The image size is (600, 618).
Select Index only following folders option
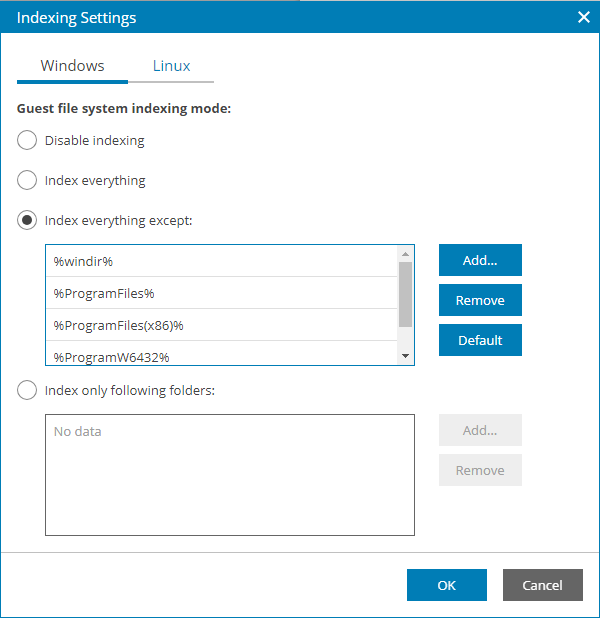[28, 391]
